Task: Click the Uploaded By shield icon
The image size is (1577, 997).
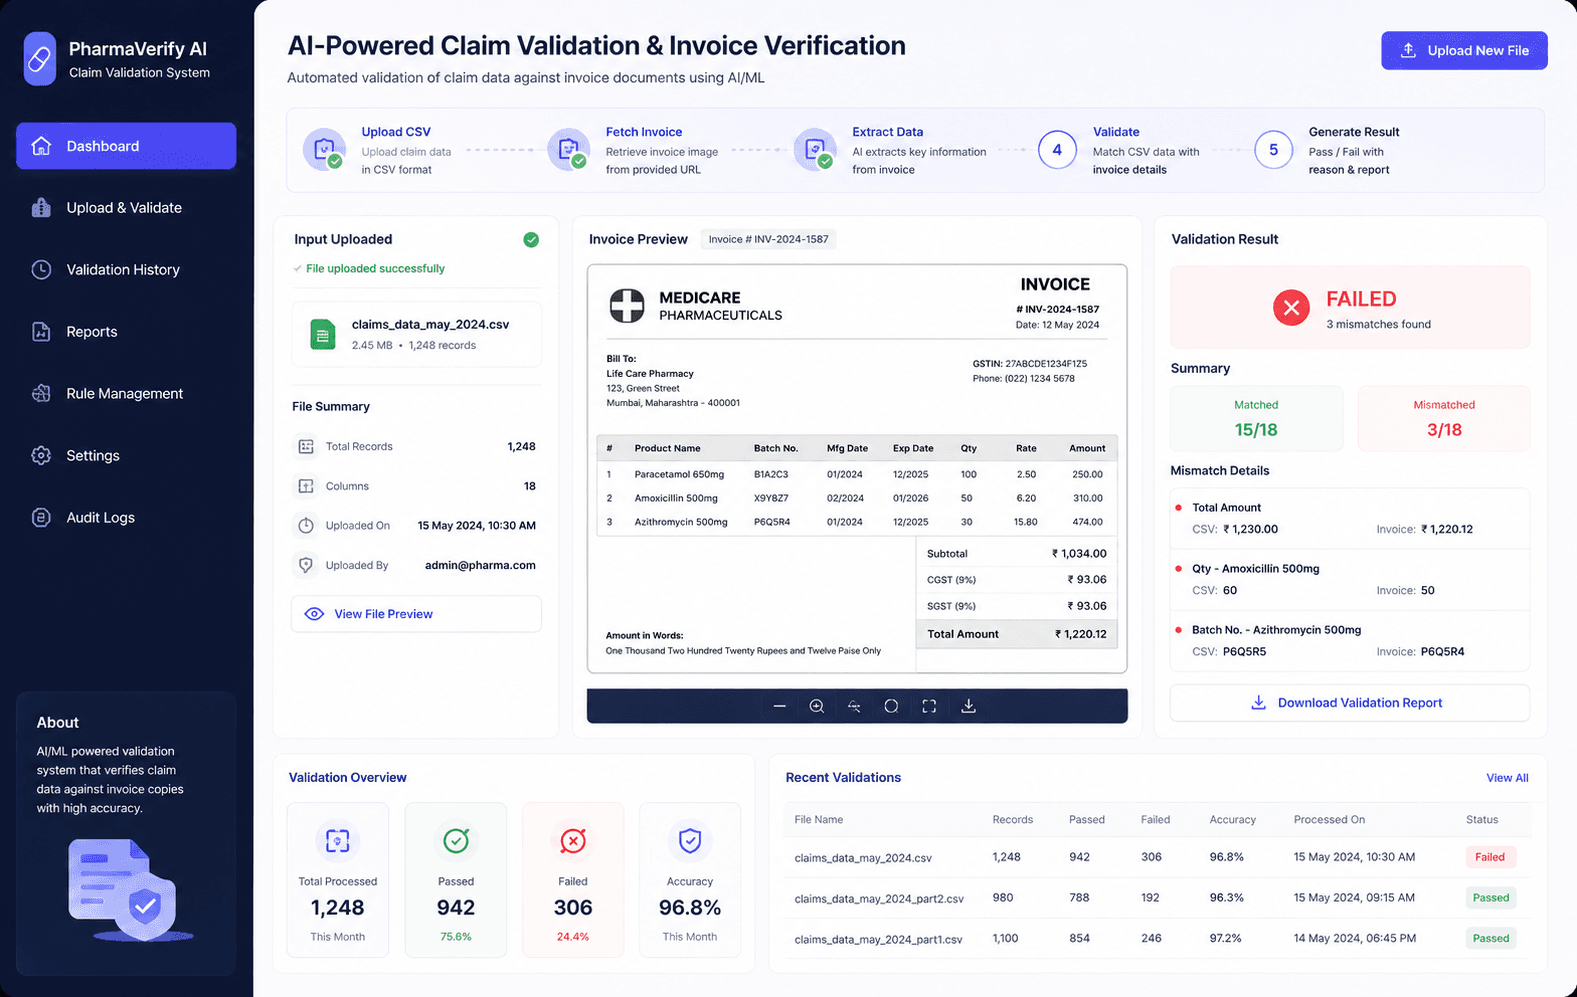Action: pos(306,565)
